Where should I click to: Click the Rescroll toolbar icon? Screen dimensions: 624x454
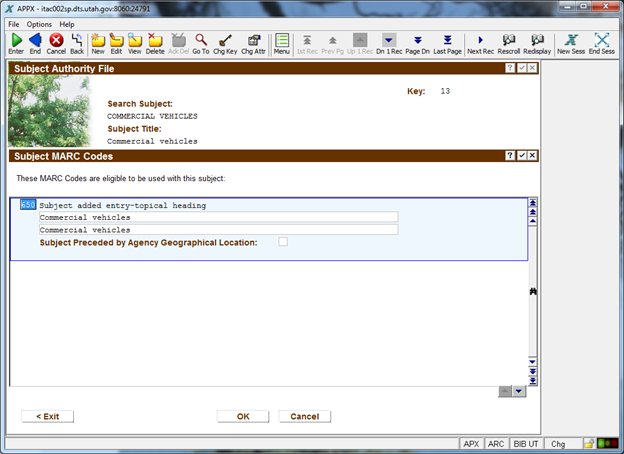click(509, 42)
